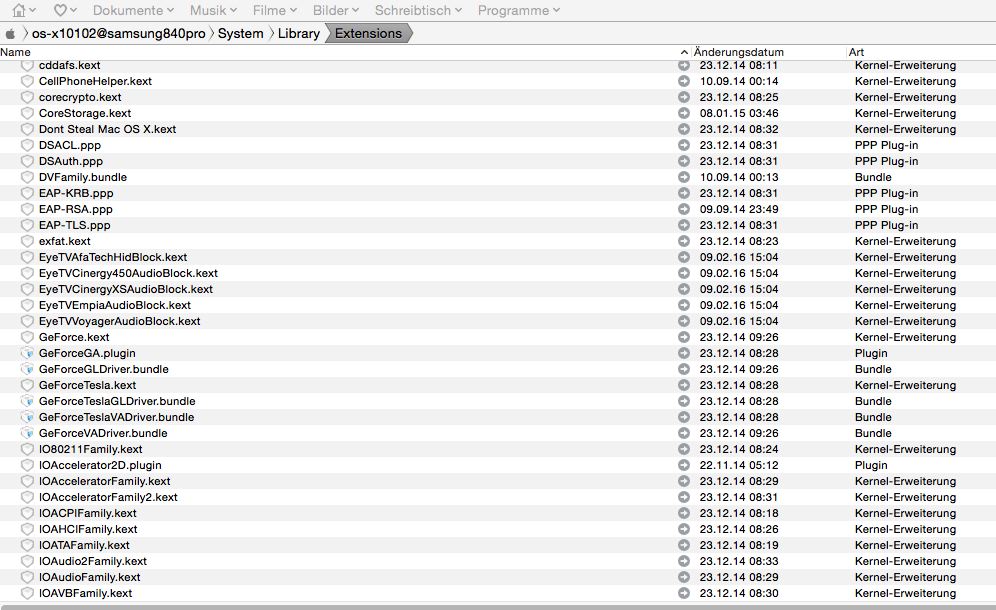This screenshot has height=610, width=996.
Task: Open the Bilder dropdown
Action: coord(335,10)
